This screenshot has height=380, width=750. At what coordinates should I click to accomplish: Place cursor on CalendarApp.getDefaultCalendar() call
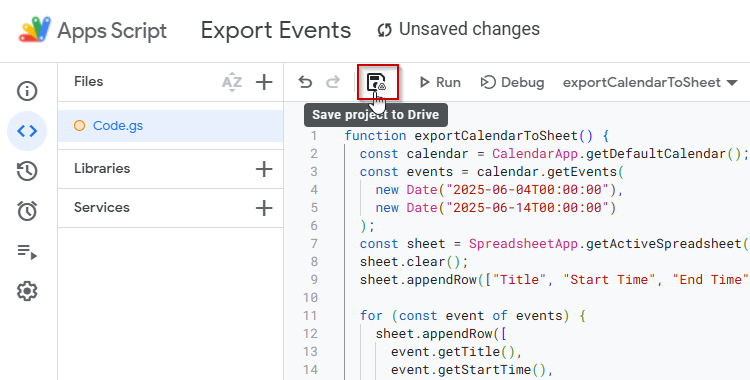tap(617, 154)
